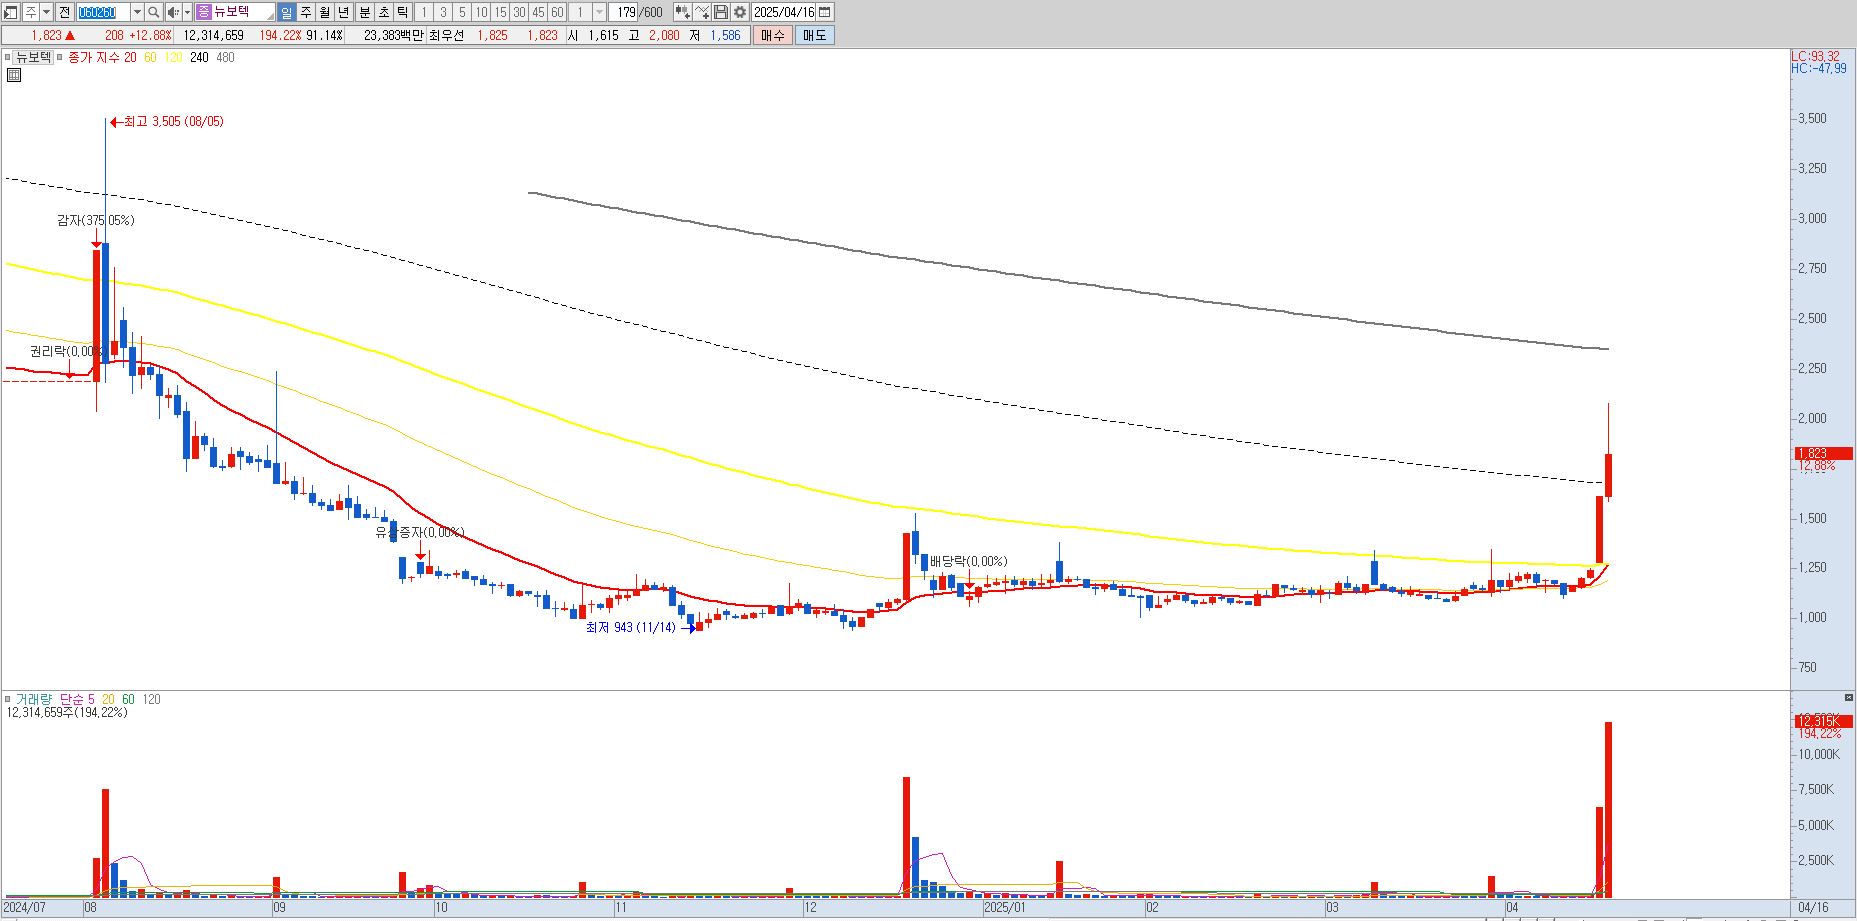Click the 2025/04/16 date field

click(x=783, y=12)
